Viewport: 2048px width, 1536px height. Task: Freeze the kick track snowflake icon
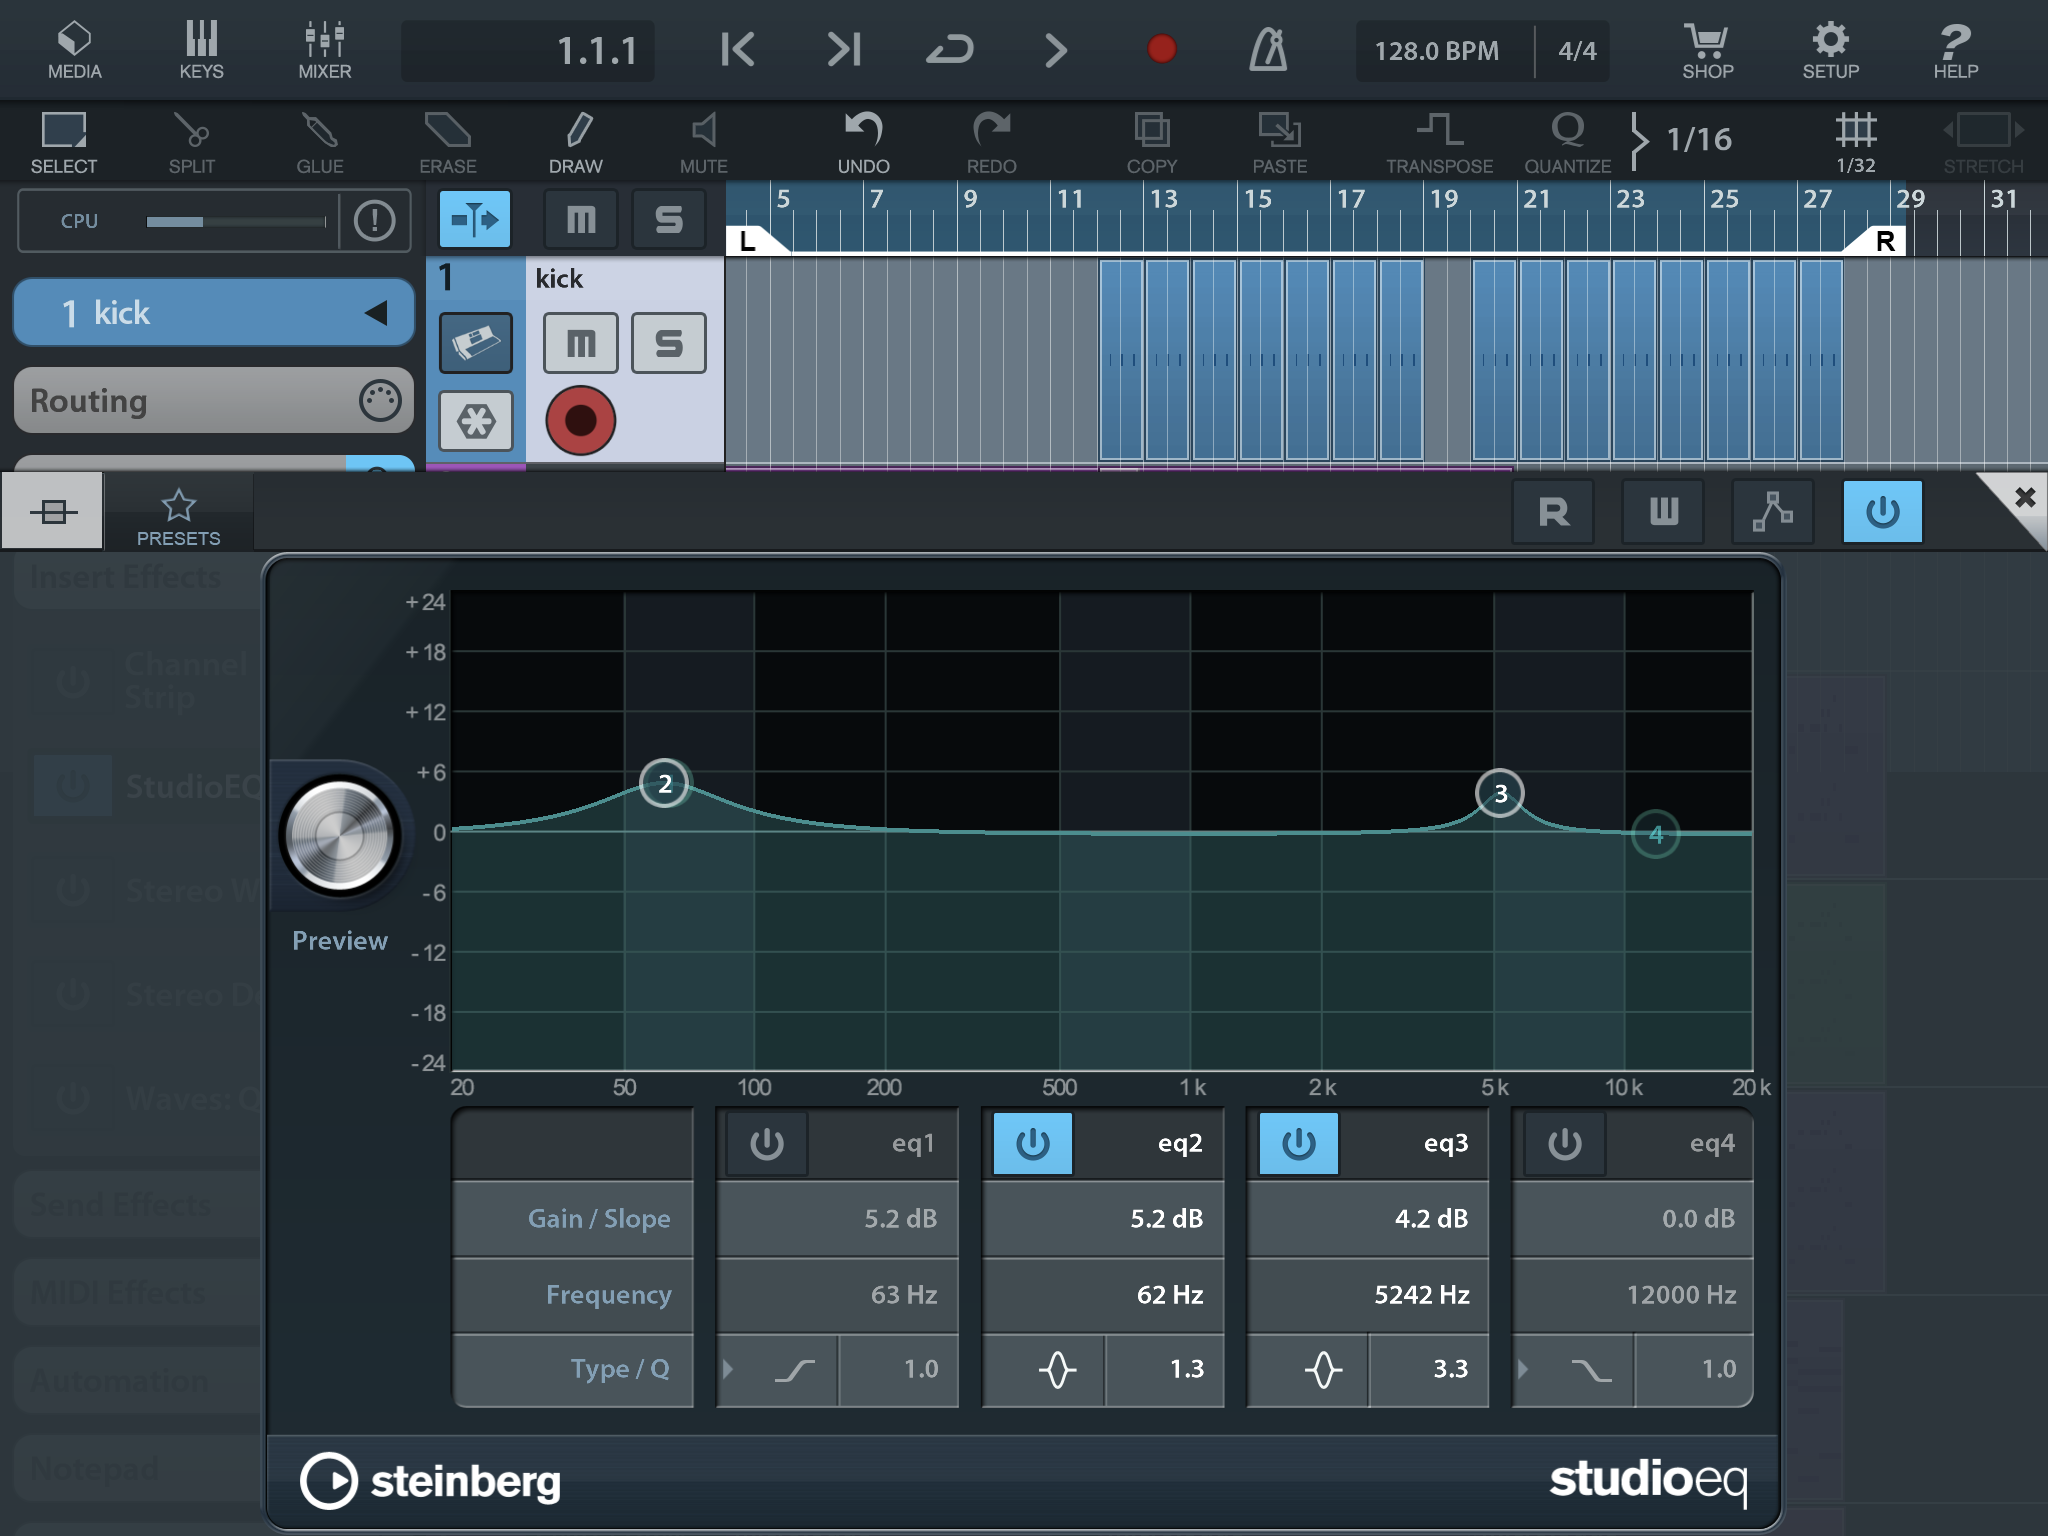pyautogui.click(x=476, y=421)
